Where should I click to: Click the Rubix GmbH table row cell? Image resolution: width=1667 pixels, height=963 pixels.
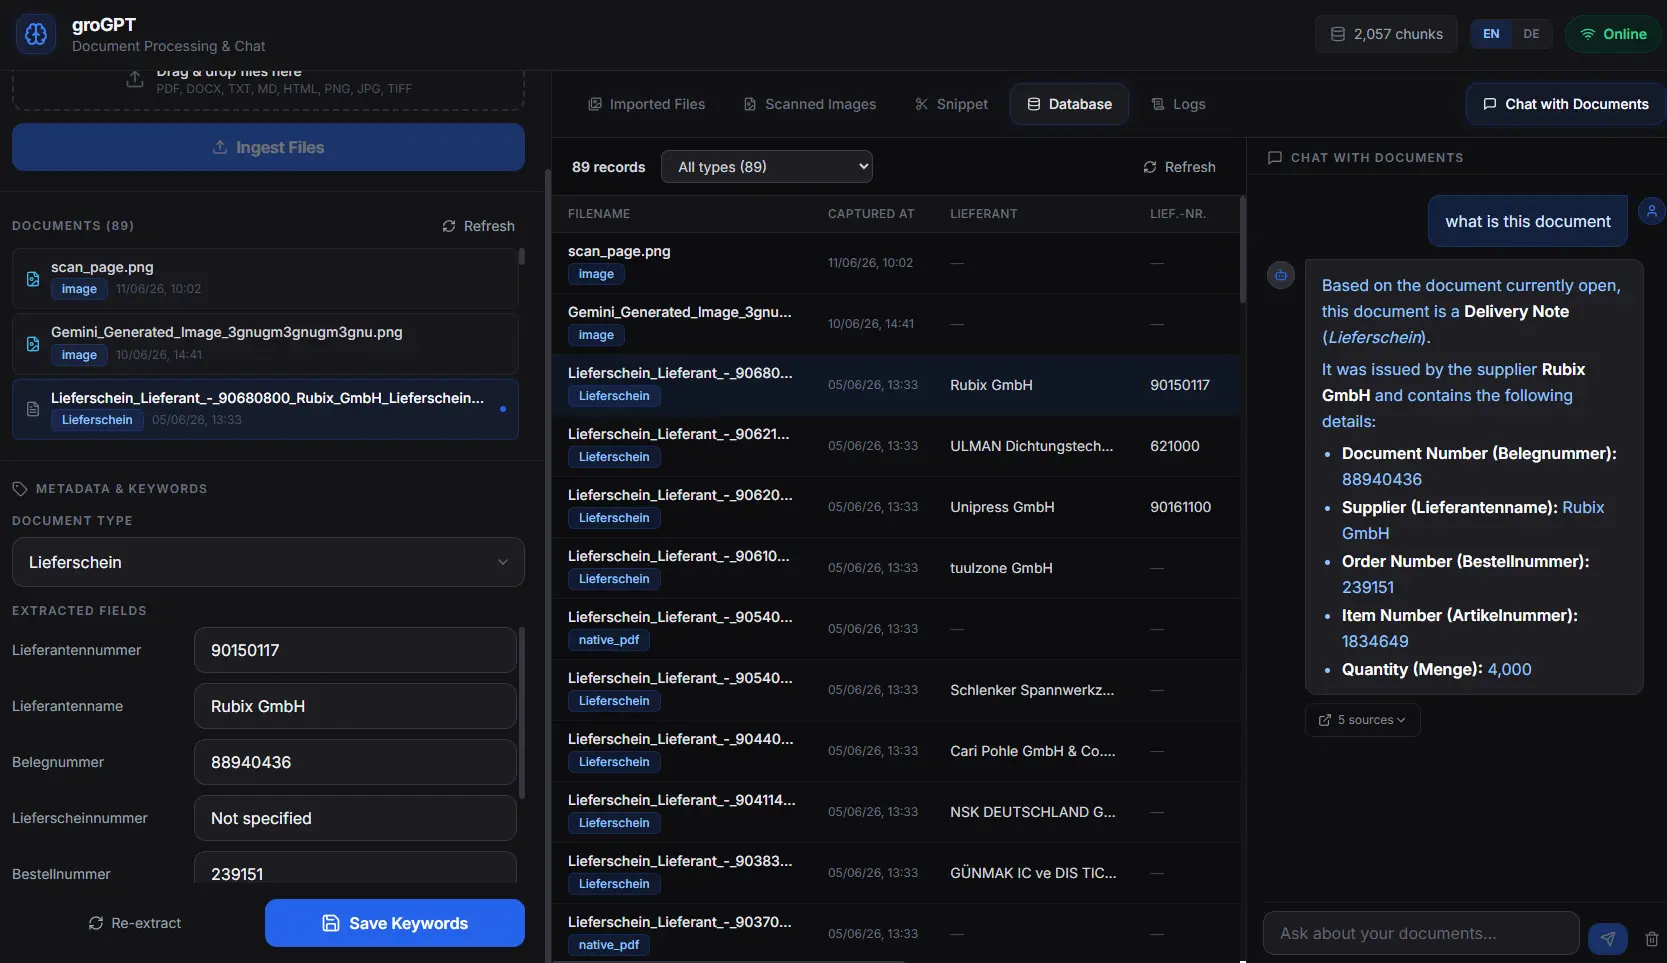991,385
